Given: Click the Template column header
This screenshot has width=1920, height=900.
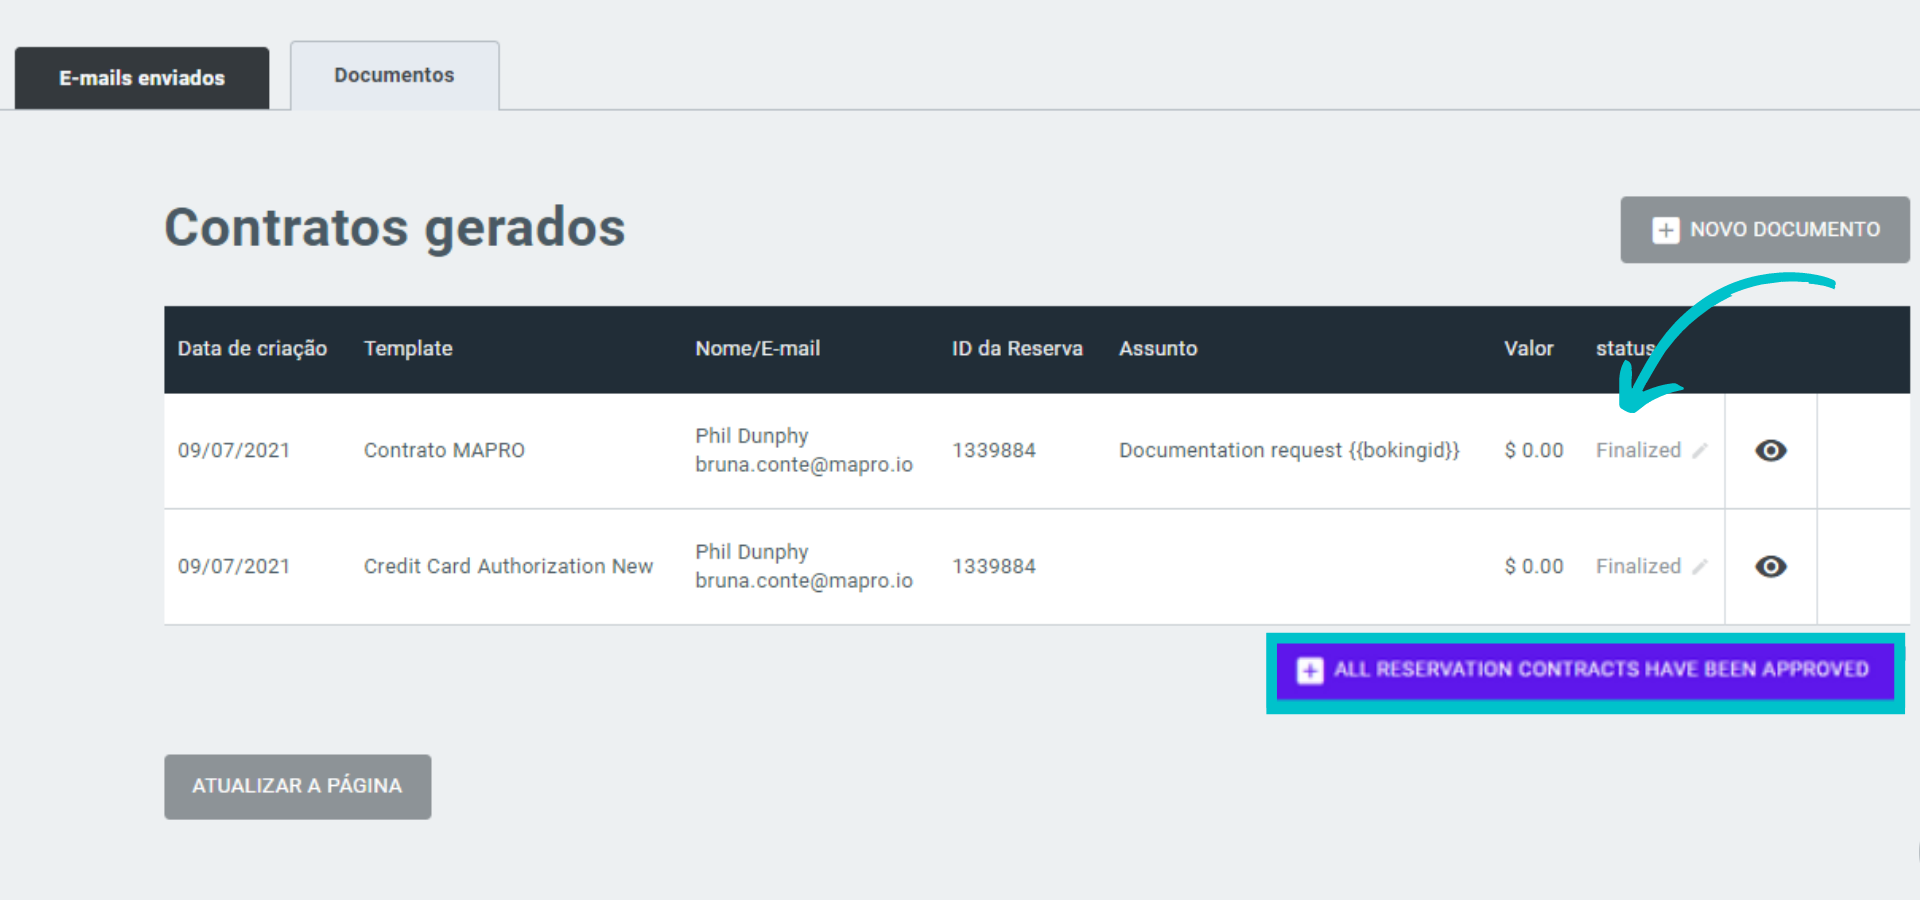Looking at the screenshot, I should 408,349.
